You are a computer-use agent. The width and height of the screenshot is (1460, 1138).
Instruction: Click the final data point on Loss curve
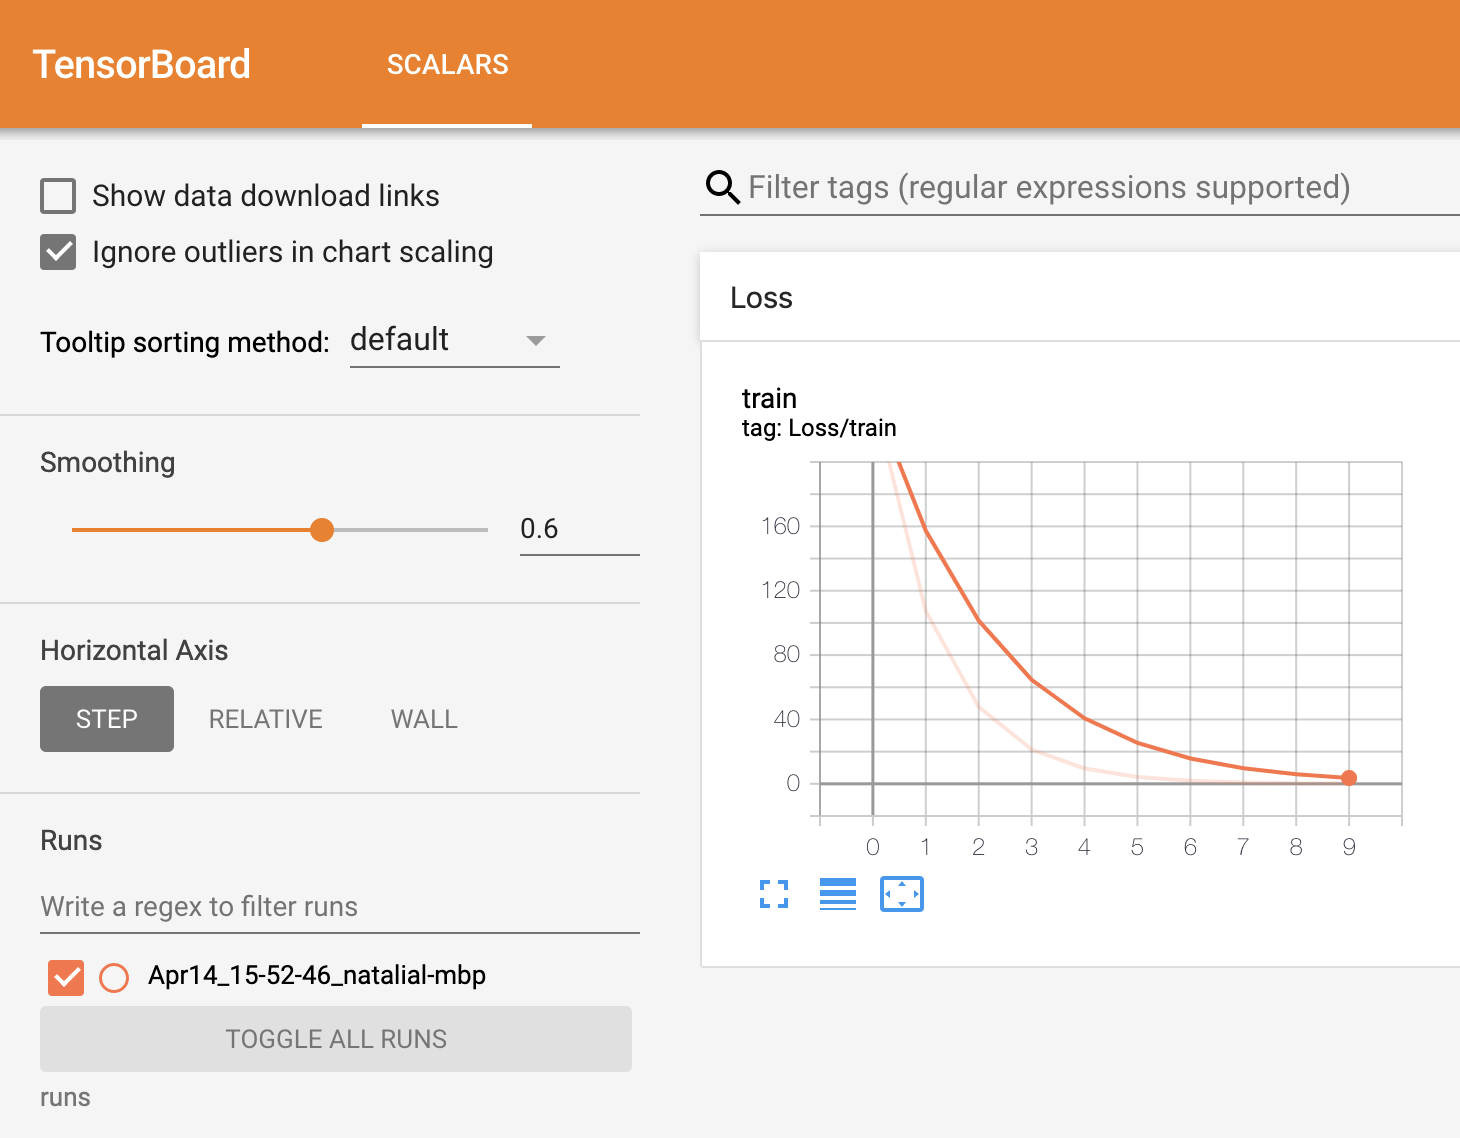[1349, 778]
